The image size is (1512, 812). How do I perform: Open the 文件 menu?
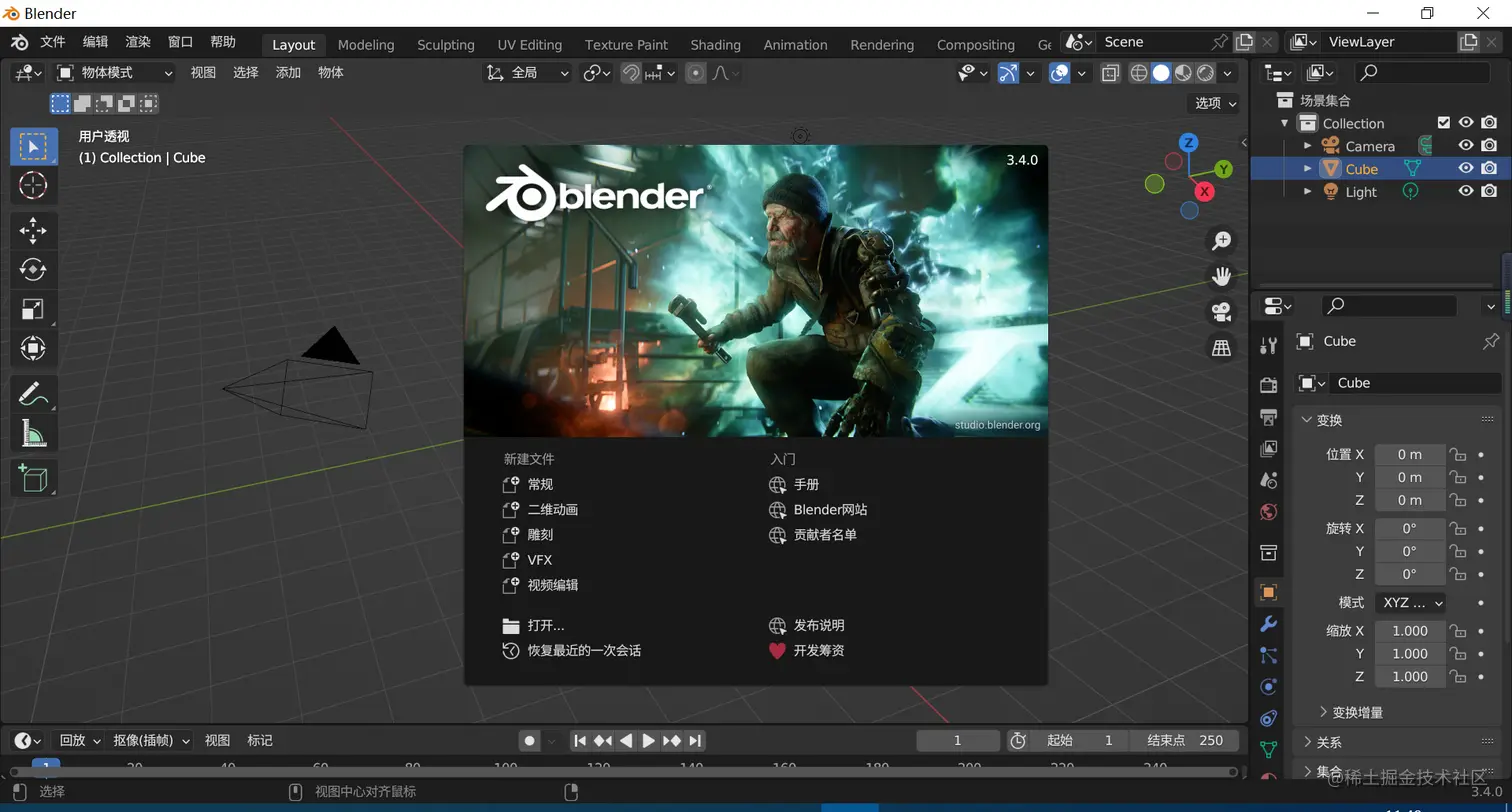coord(52,42)
